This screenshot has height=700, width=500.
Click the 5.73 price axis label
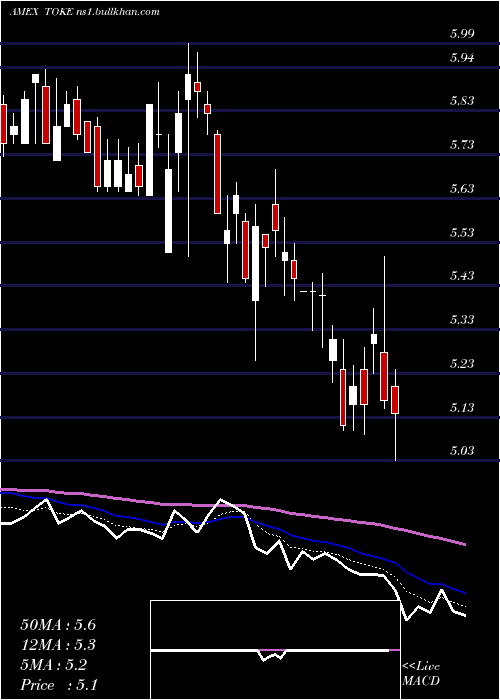coord(462,145)
